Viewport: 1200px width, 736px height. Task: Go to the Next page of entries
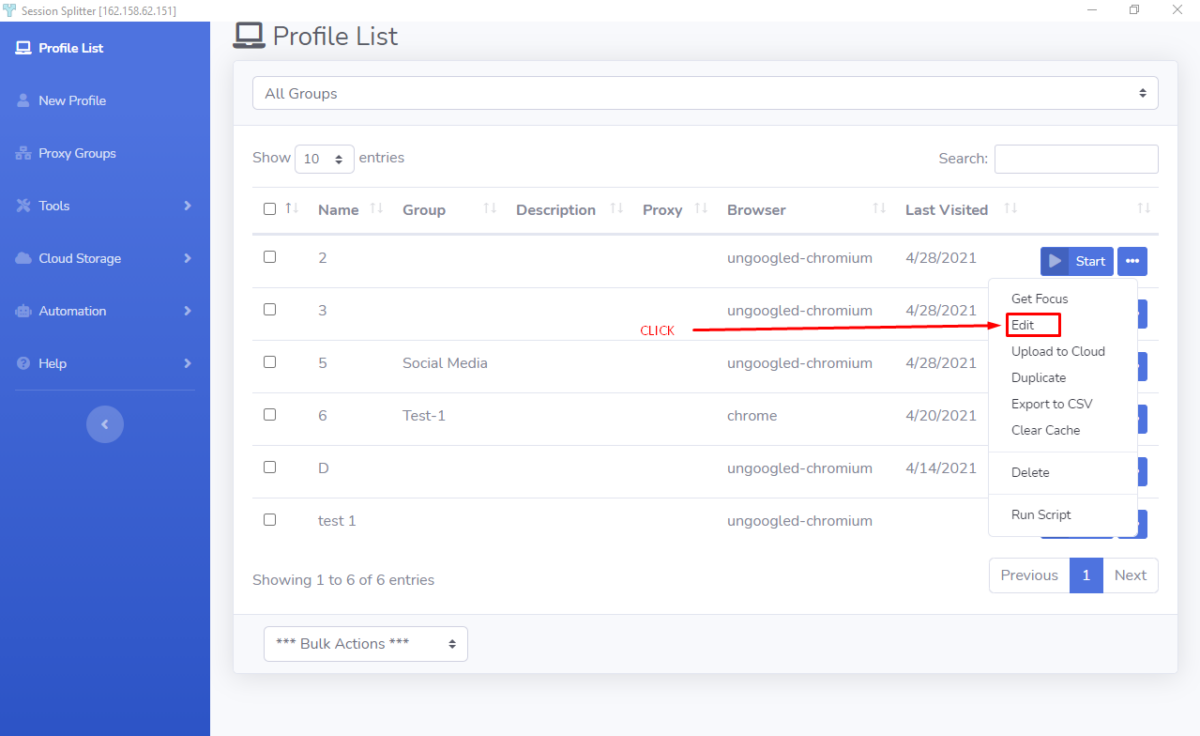[x=1130, y=575]
